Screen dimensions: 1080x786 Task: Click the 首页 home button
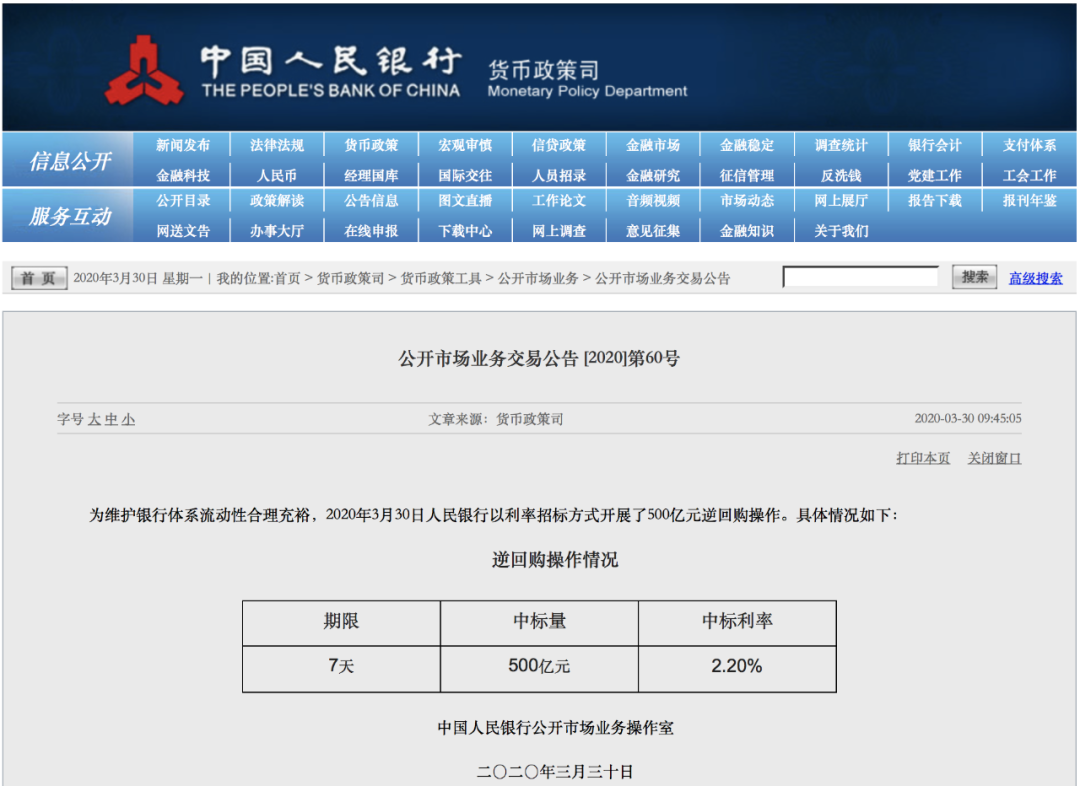coord(40,278)
